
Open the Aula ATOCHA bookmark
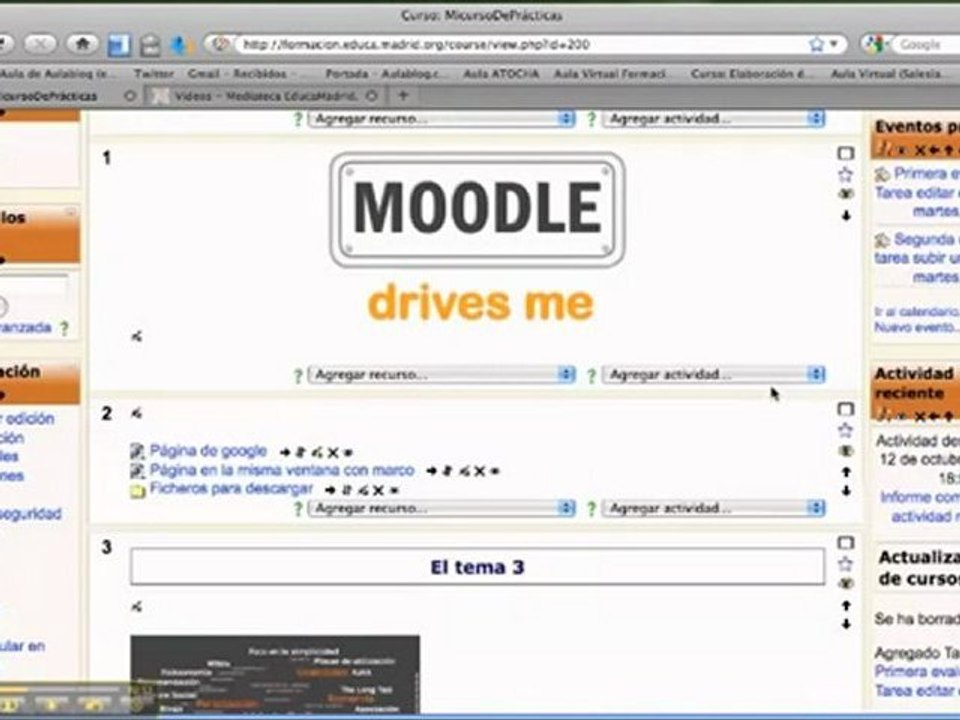501,73
